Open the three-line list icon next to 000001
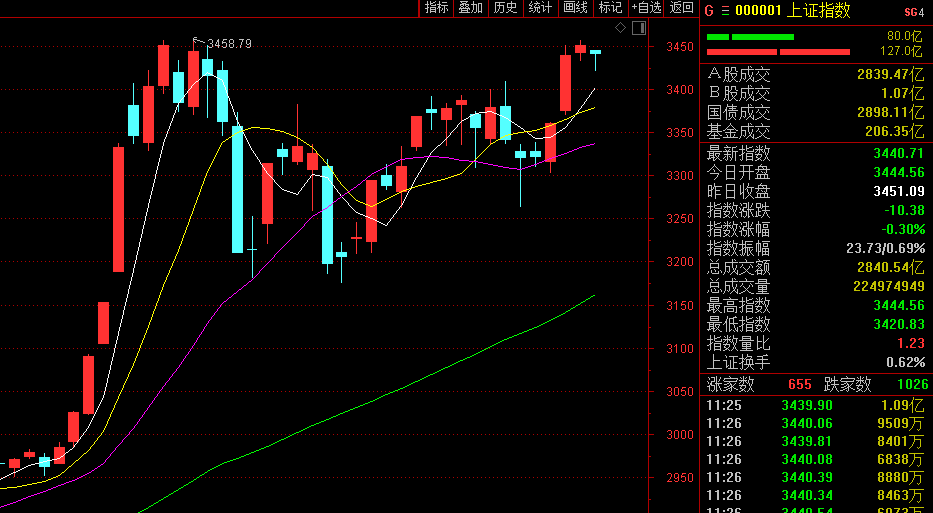Image resolution: width=933 pixels, height=513 pixels. (725, 11)
